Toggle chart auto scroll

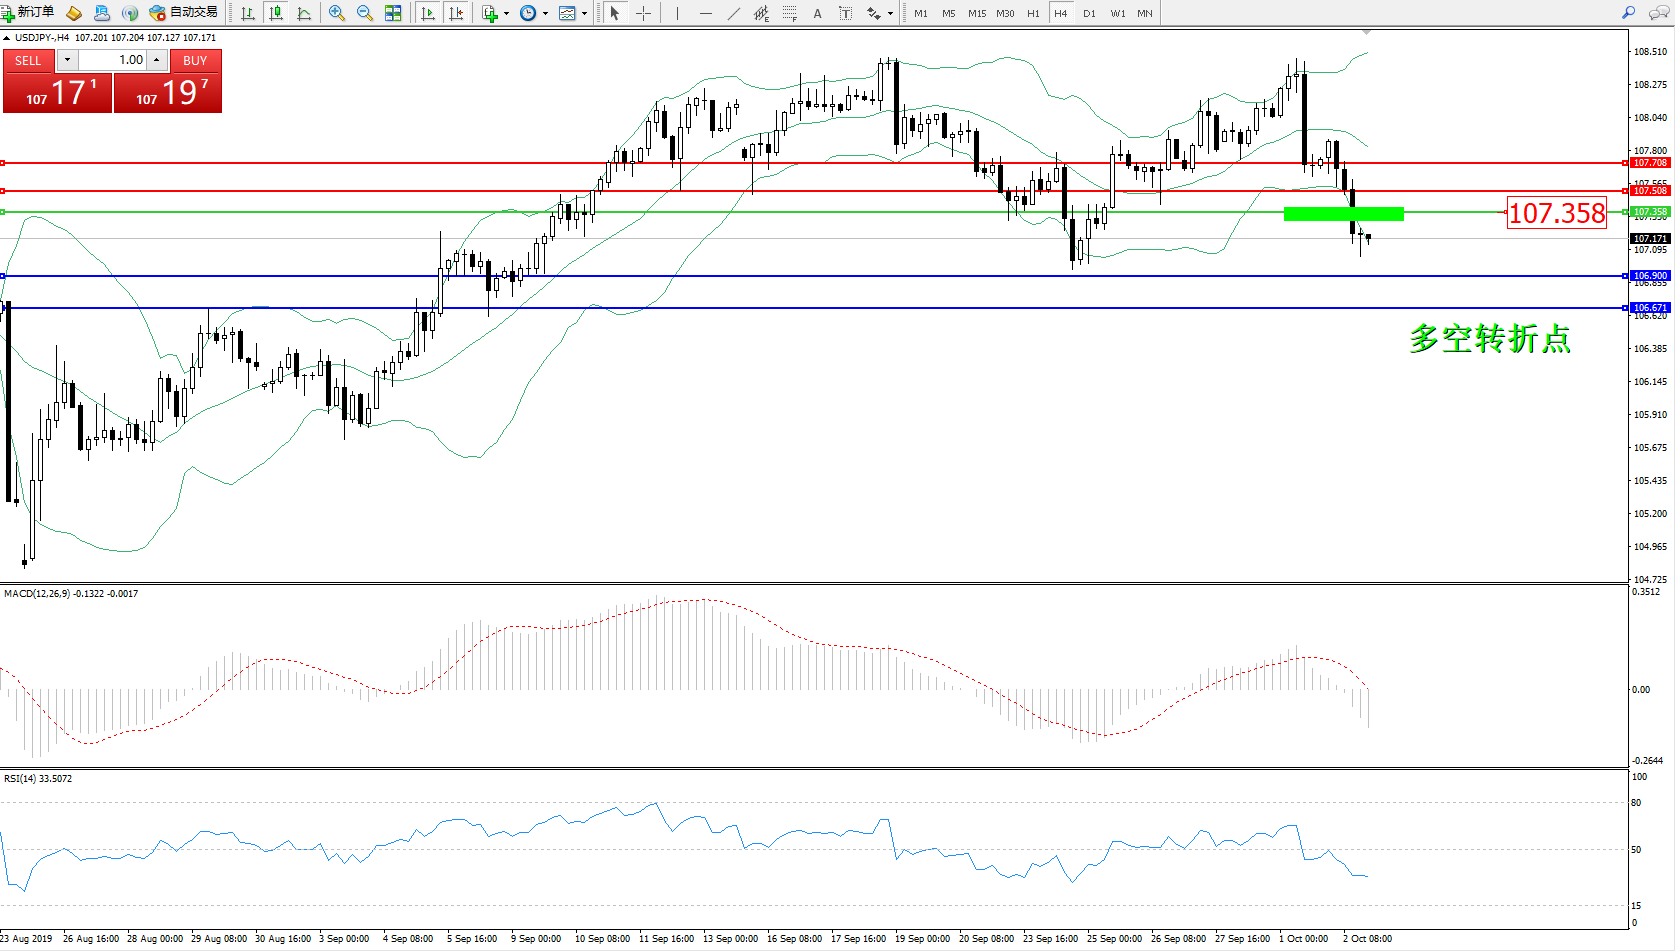(428, 13)
